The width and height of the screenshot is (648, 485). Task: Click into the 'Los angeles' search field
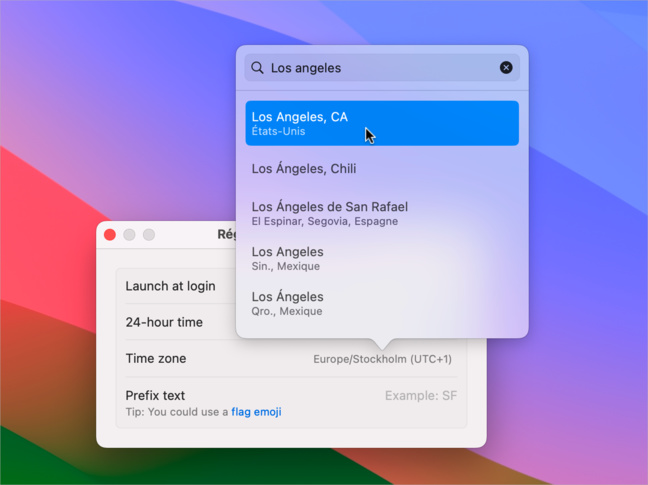tap(382, 68)
